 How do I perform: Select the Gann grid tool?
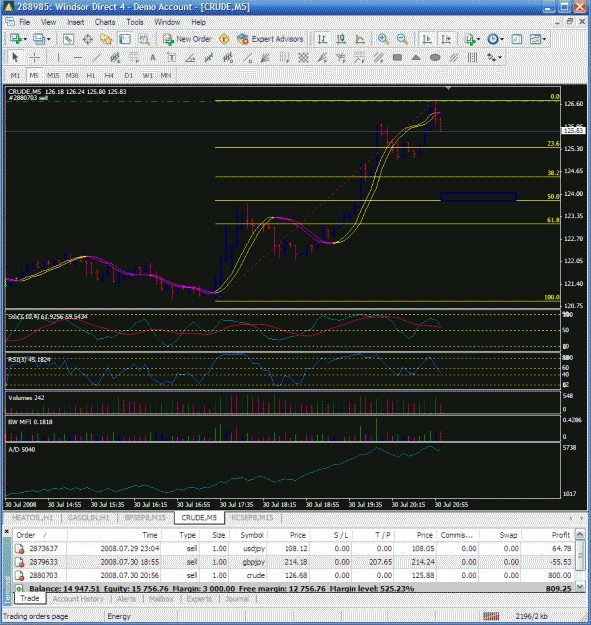pyautogui.click(x=303, y=58)
